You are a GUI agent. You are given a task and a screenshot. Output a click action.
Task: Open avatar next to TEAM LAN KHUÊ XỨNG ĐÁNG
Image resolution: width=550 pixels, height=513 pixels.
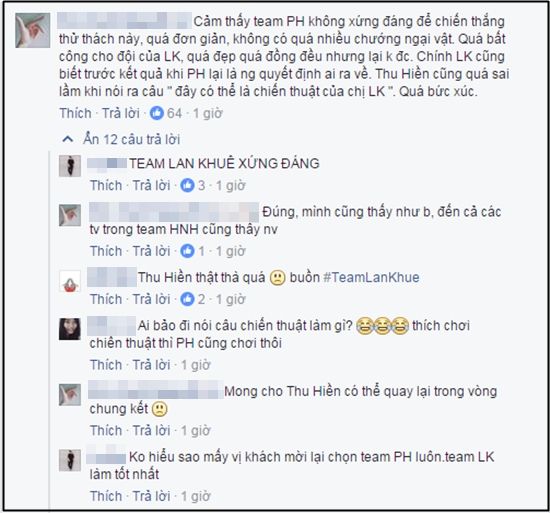pyautogui.click(x=70, y=166)
